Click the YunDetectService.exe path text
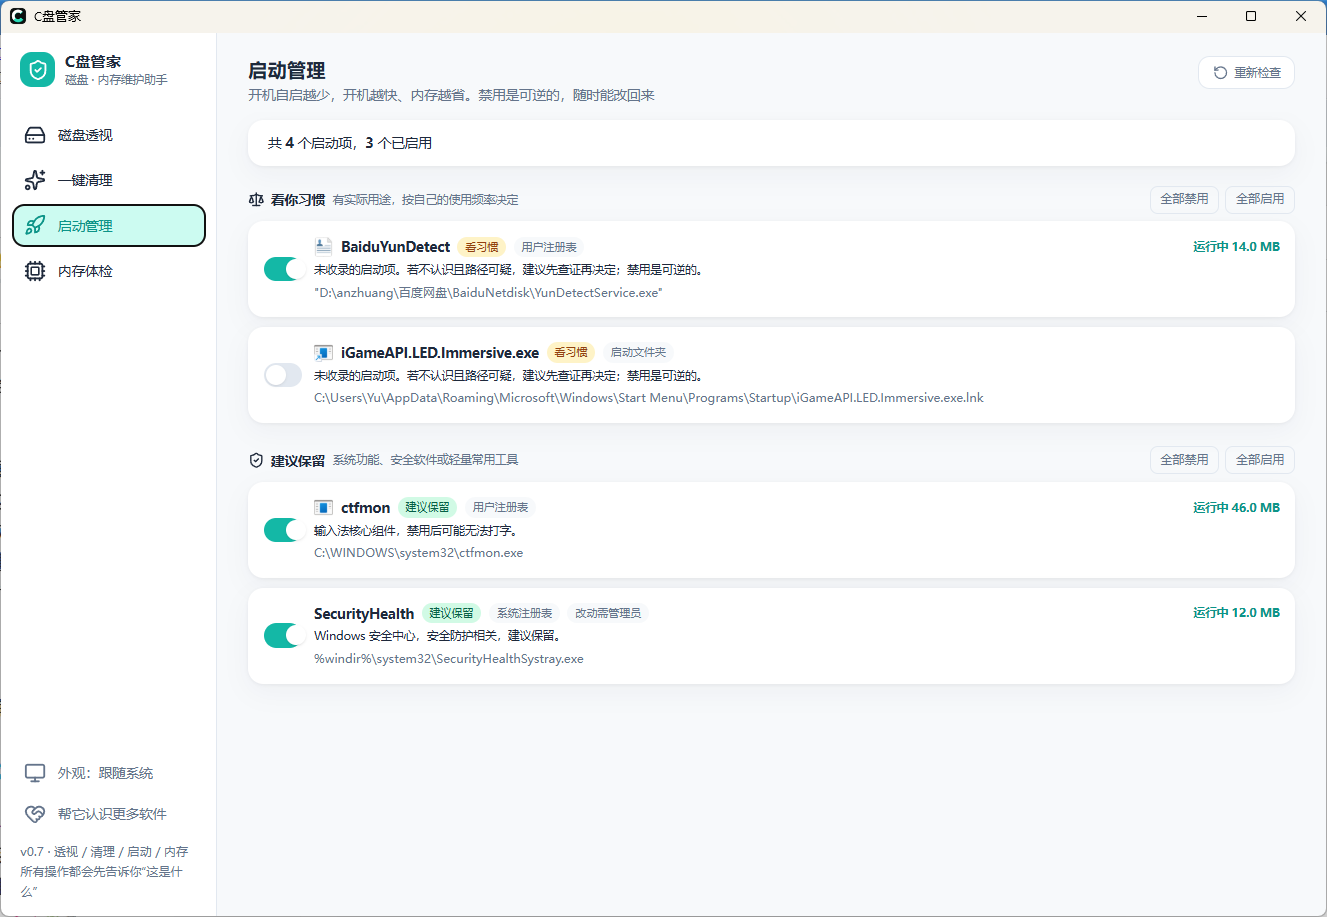 [x=488, y=292]
